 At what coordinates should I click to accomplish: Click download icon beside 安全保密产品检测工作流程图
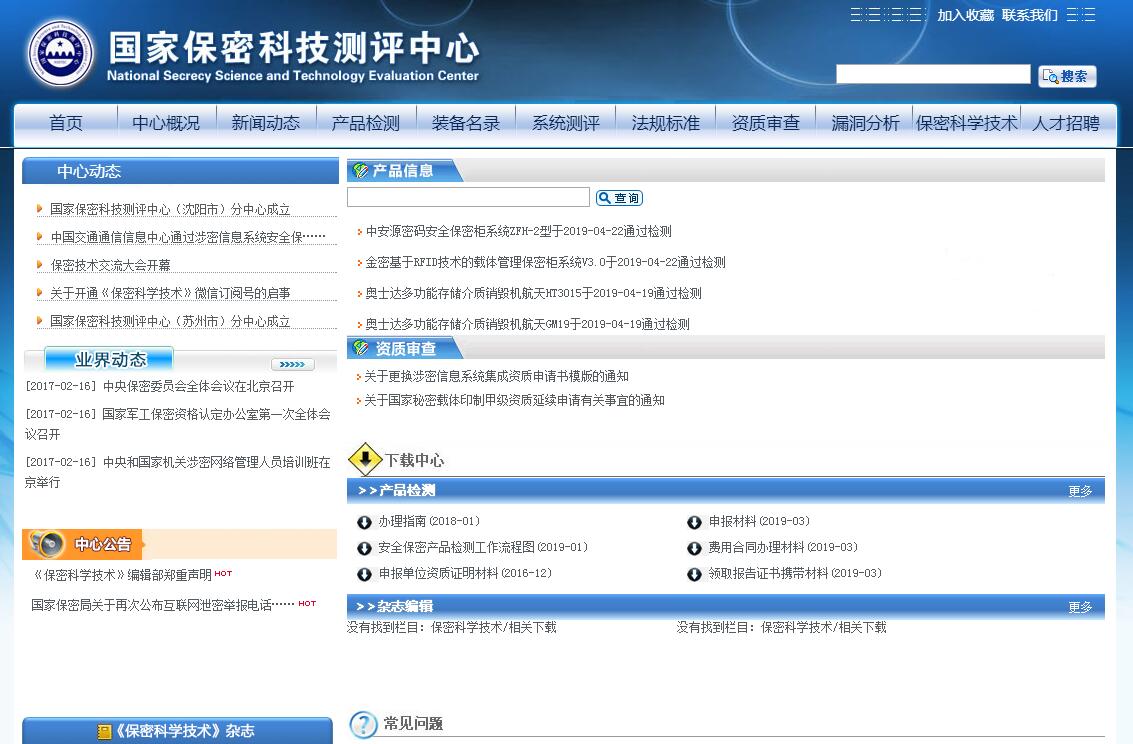coord(364,548)
